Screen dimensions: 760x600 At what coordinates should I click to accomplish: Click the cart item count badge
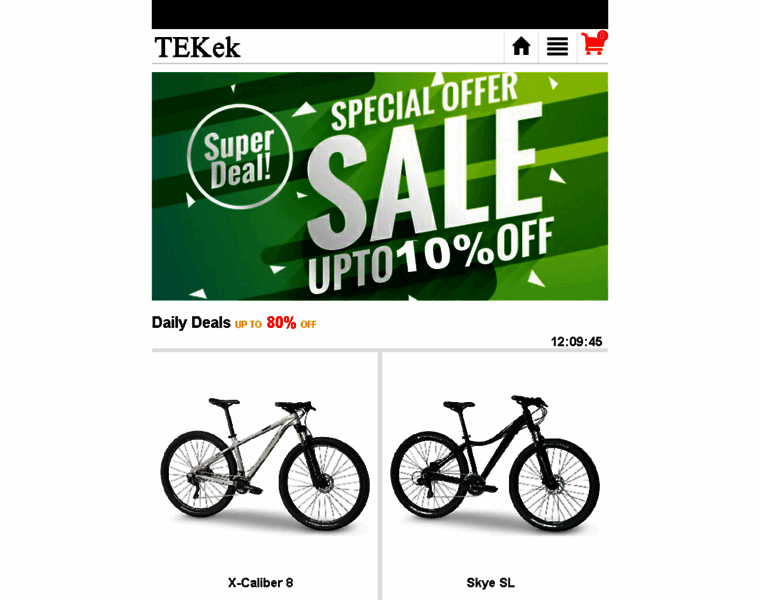pyautogui.click(x=602, y=35)
